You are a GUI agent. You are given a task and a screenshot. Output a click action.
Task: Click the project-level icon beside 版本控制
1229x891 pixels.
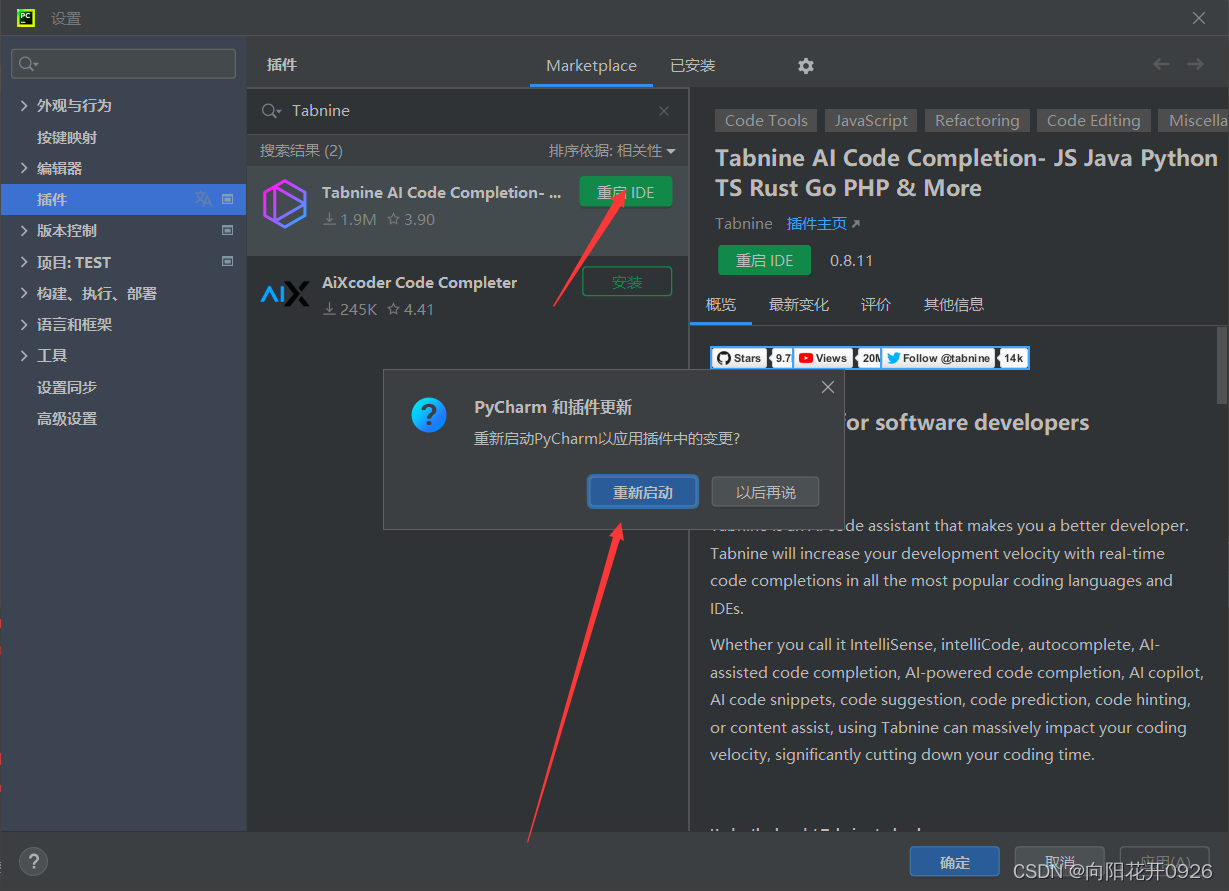(x=227, y=230)
